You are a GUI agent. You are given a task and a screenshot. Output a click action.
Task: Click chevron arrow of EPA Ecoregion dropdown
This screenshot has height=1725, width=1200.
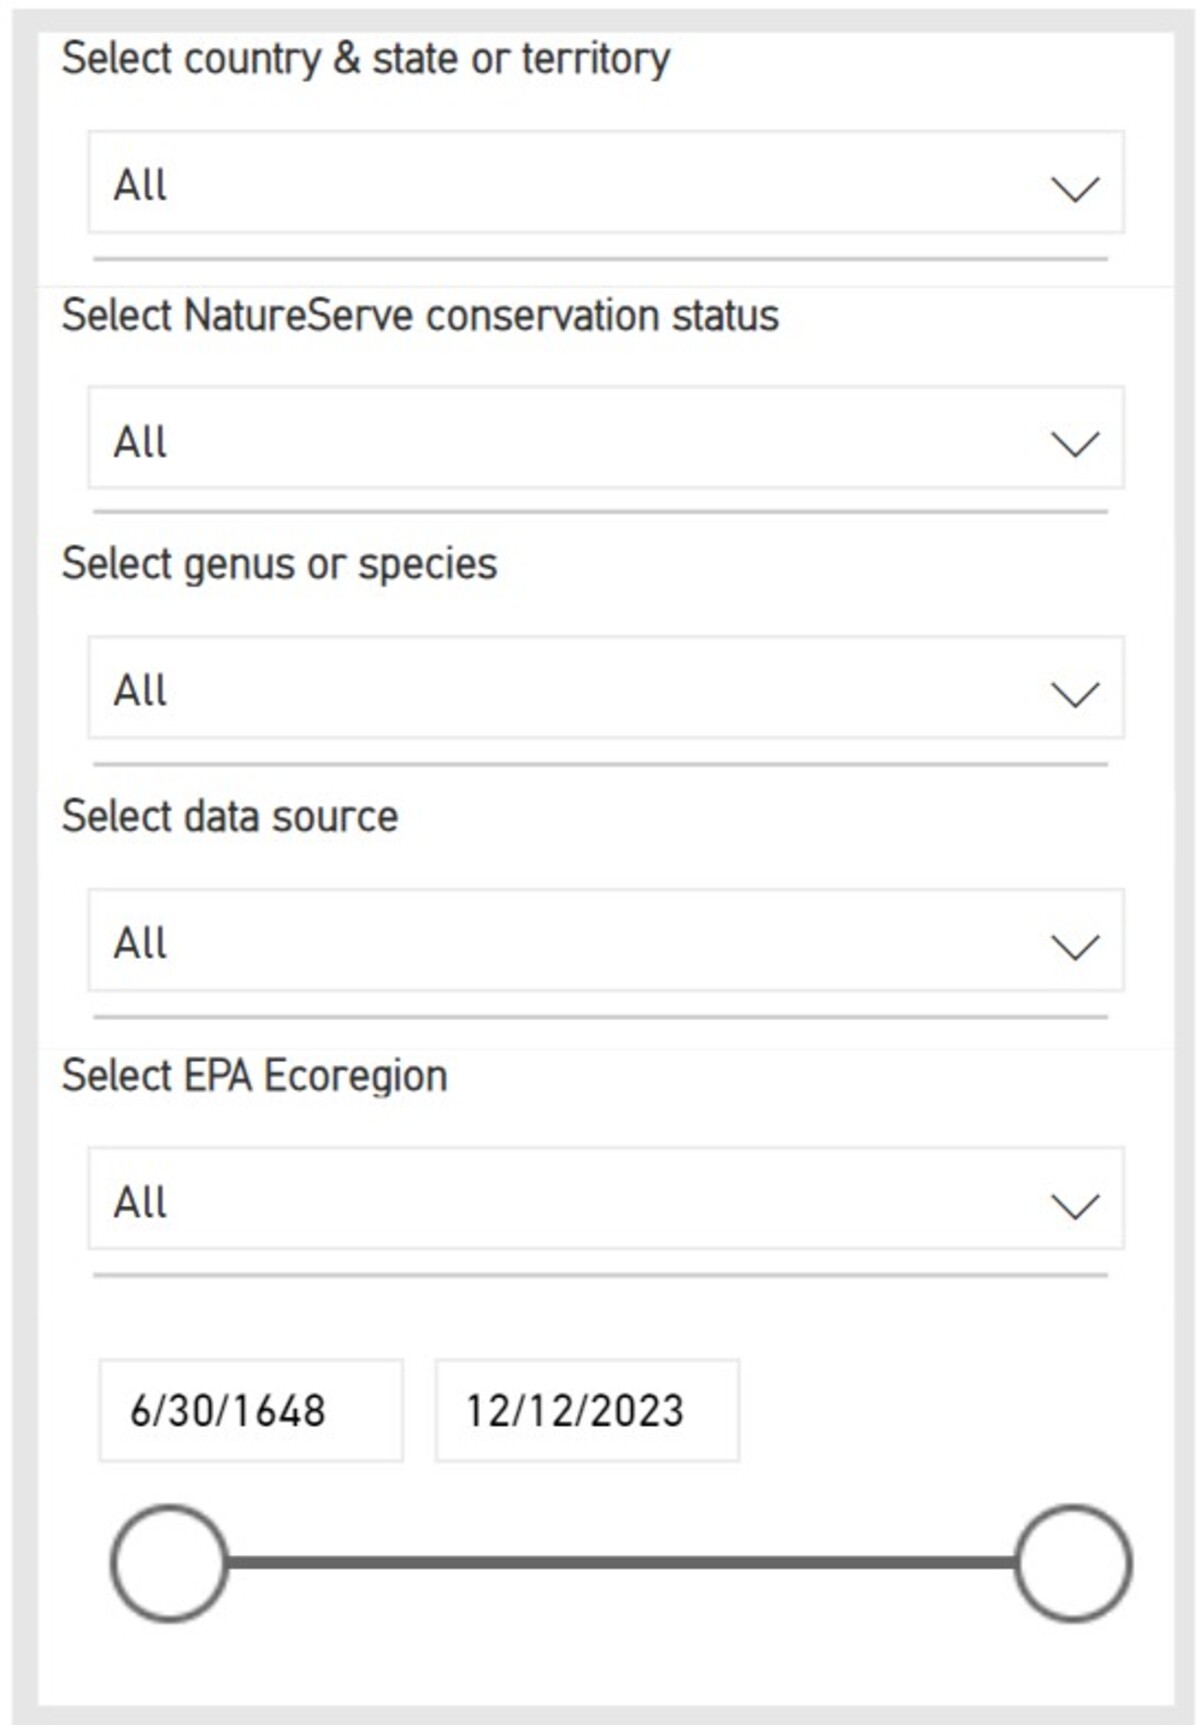1075,1204
